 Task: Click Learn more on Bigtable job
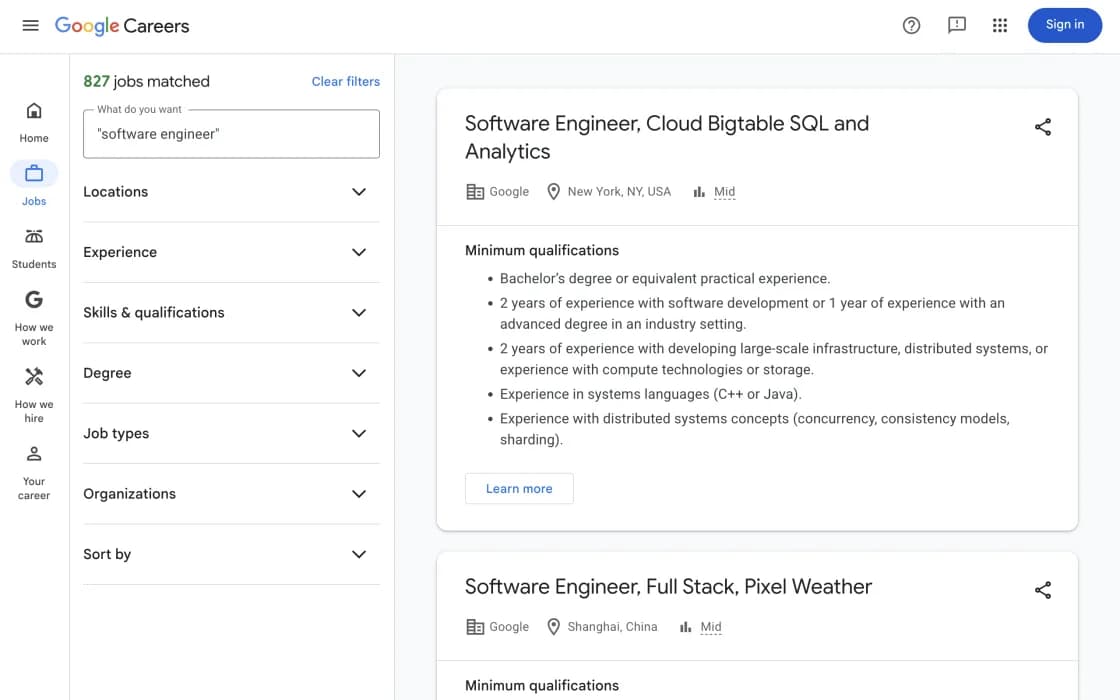click(x=519, y=489)
